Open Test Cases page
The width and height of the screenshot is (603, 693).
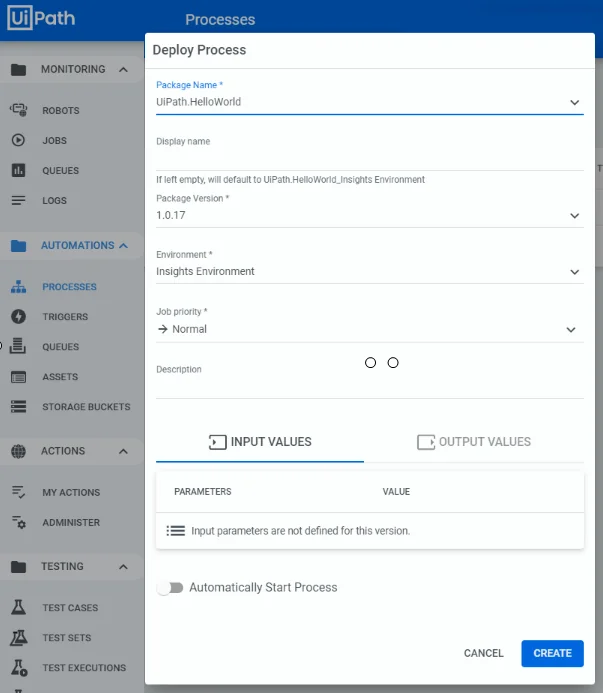70,608
